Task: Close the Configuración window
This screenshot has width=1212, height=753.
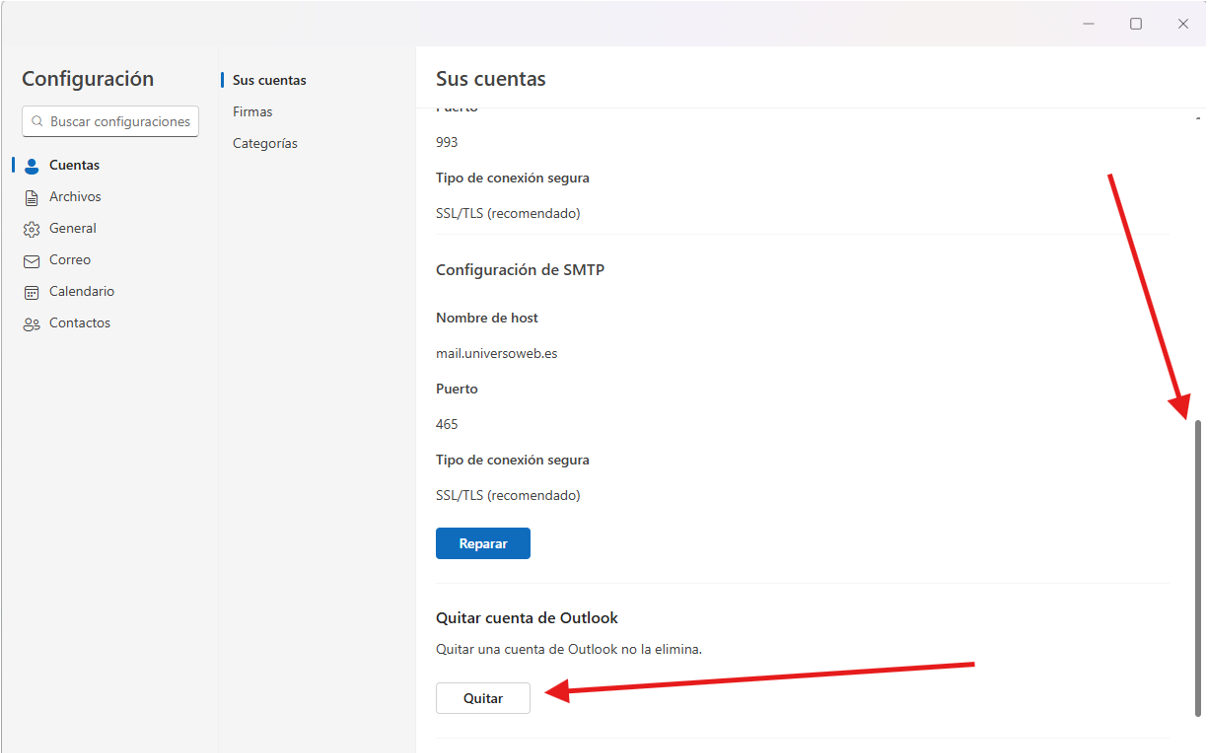Action: [x=1183, y=24]
